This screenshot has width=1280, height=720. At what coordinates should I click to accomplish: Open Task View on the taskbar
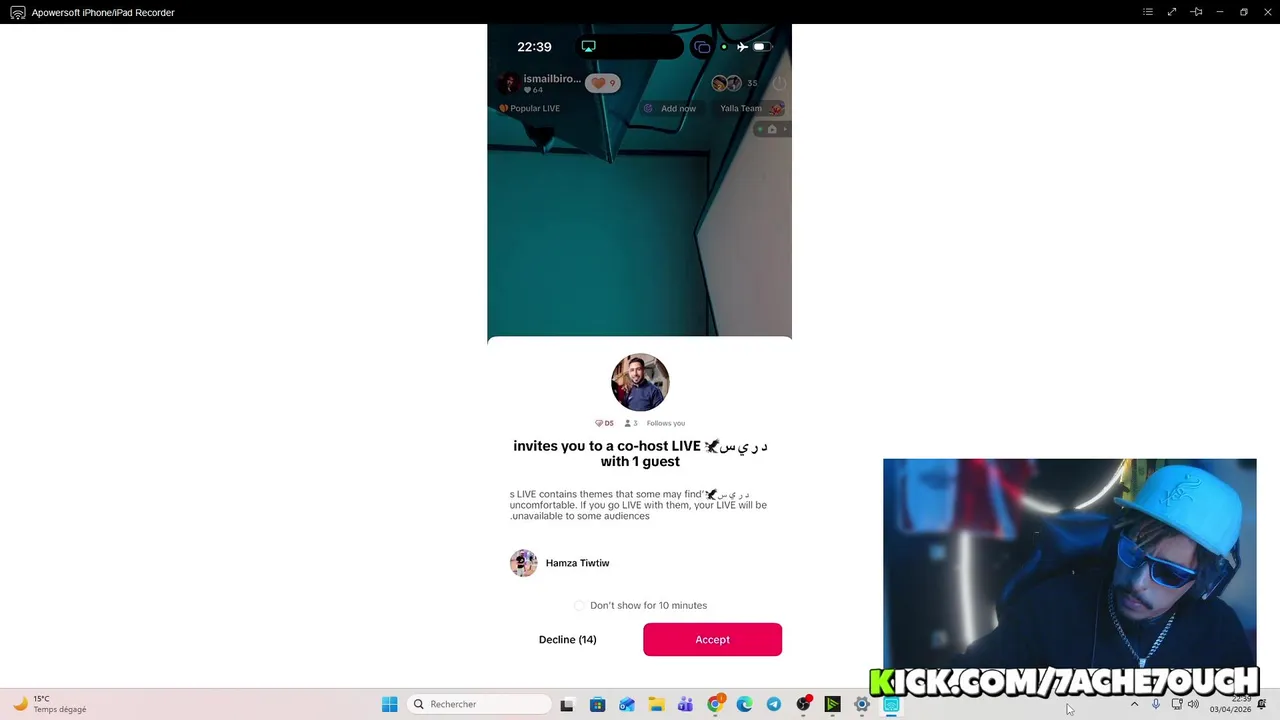(x=567, y=704)
